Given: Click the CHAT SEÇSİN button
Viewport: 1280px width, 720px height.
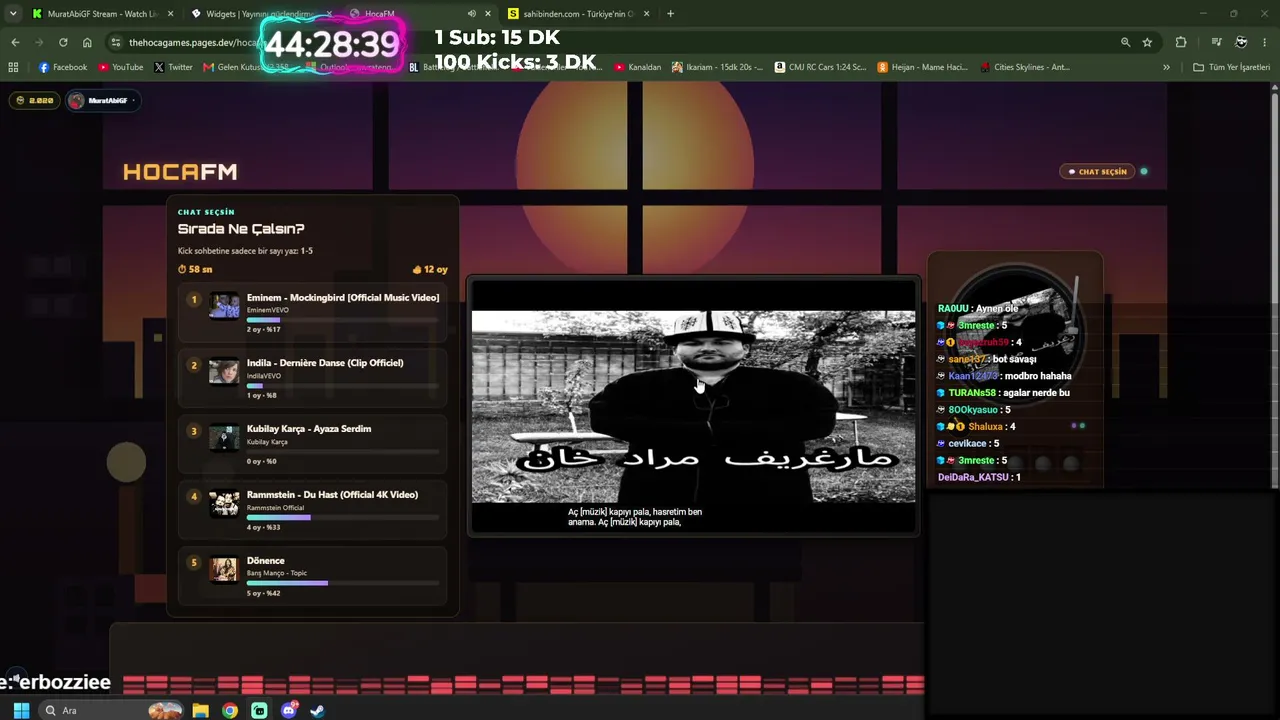Looking at the screenshot, I should (1097, 172).
